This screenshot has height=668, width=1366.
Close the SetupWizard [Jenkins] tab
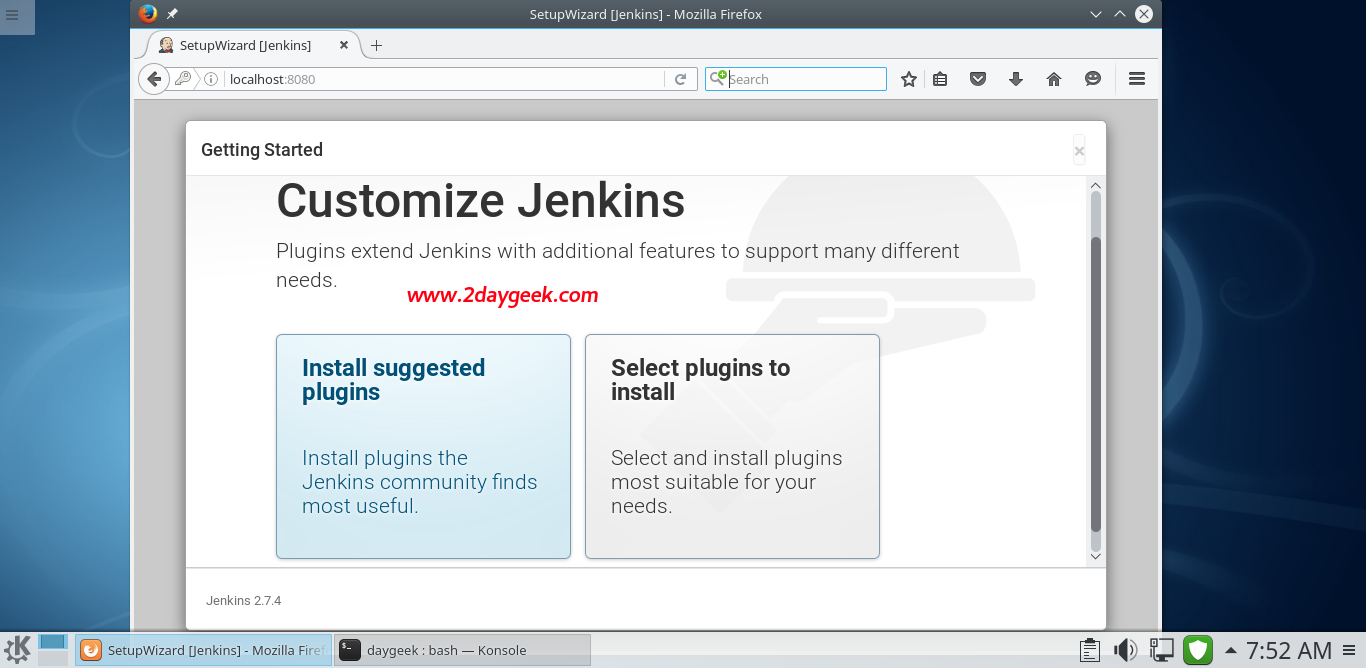coord(344,45)
